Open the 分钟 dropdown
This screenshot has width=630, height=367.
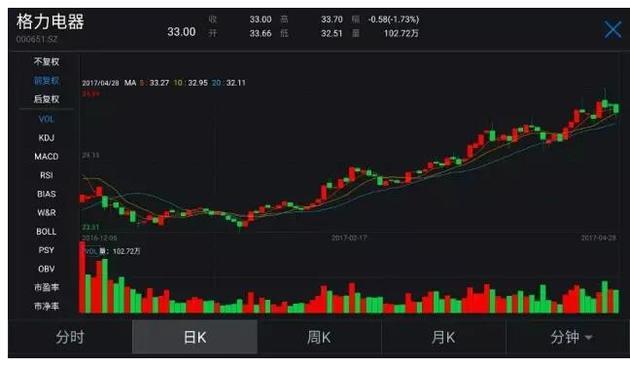[571, 337]
